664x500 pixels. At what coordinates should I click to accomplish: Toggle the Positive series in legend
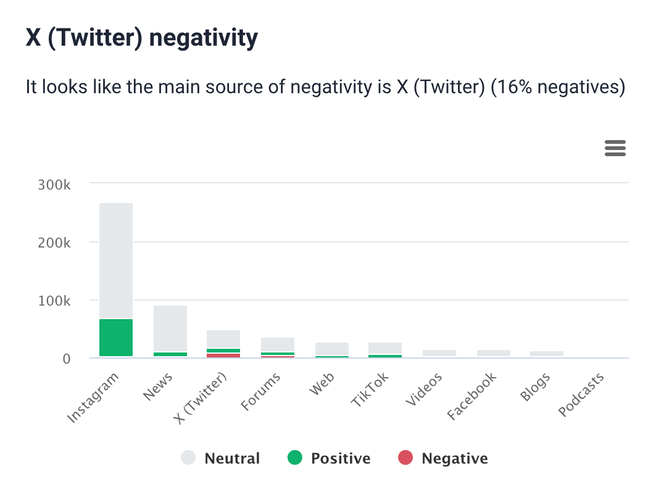click(328, 459)
